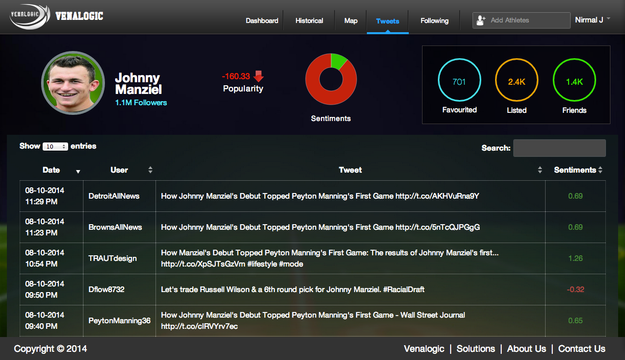Viewport: 625px width, 360px height.
Task: Open the Show entries count dropdown
Action: point(55,146)
